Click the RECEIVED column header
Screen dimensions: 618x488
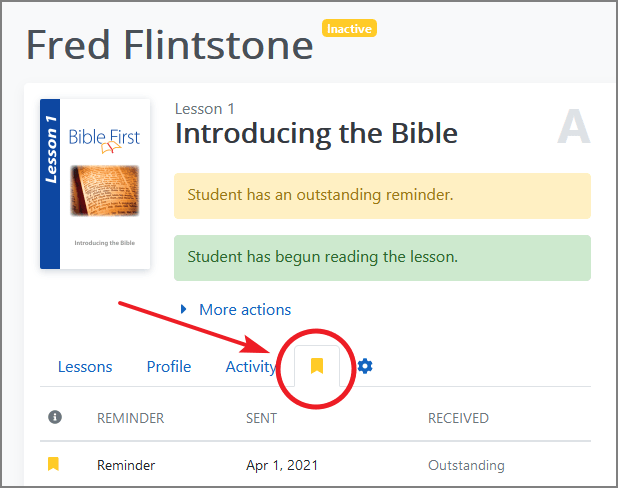458,418
